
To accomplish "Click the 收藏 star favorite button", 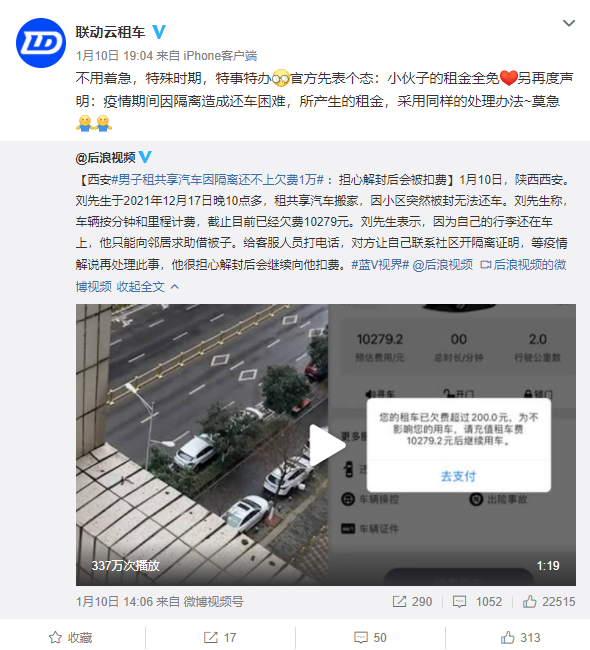I will click(x=70, y=637).
